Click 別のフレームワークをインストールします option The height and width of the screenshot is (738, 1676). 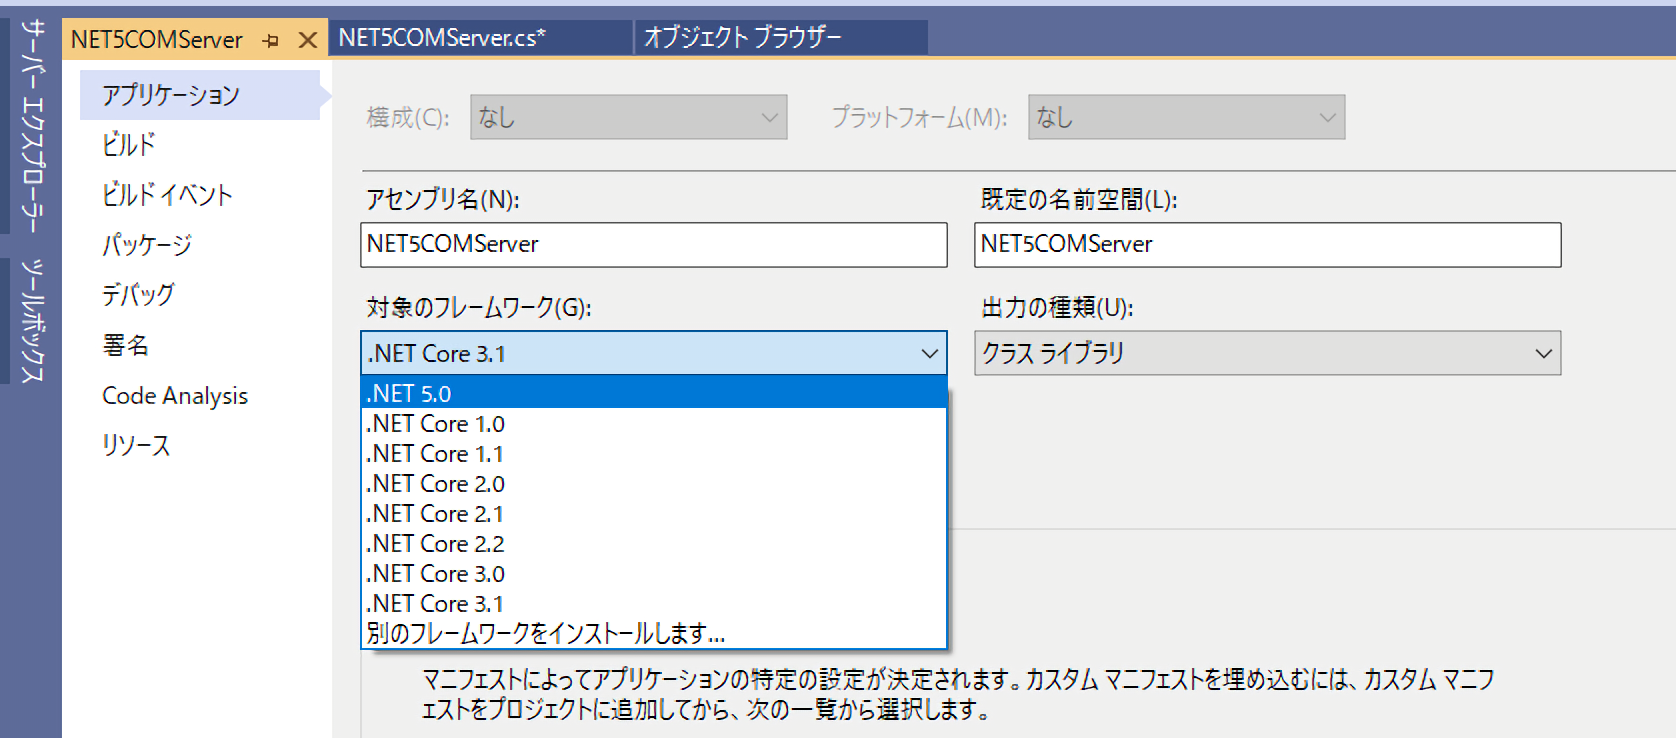coord(545,634)
